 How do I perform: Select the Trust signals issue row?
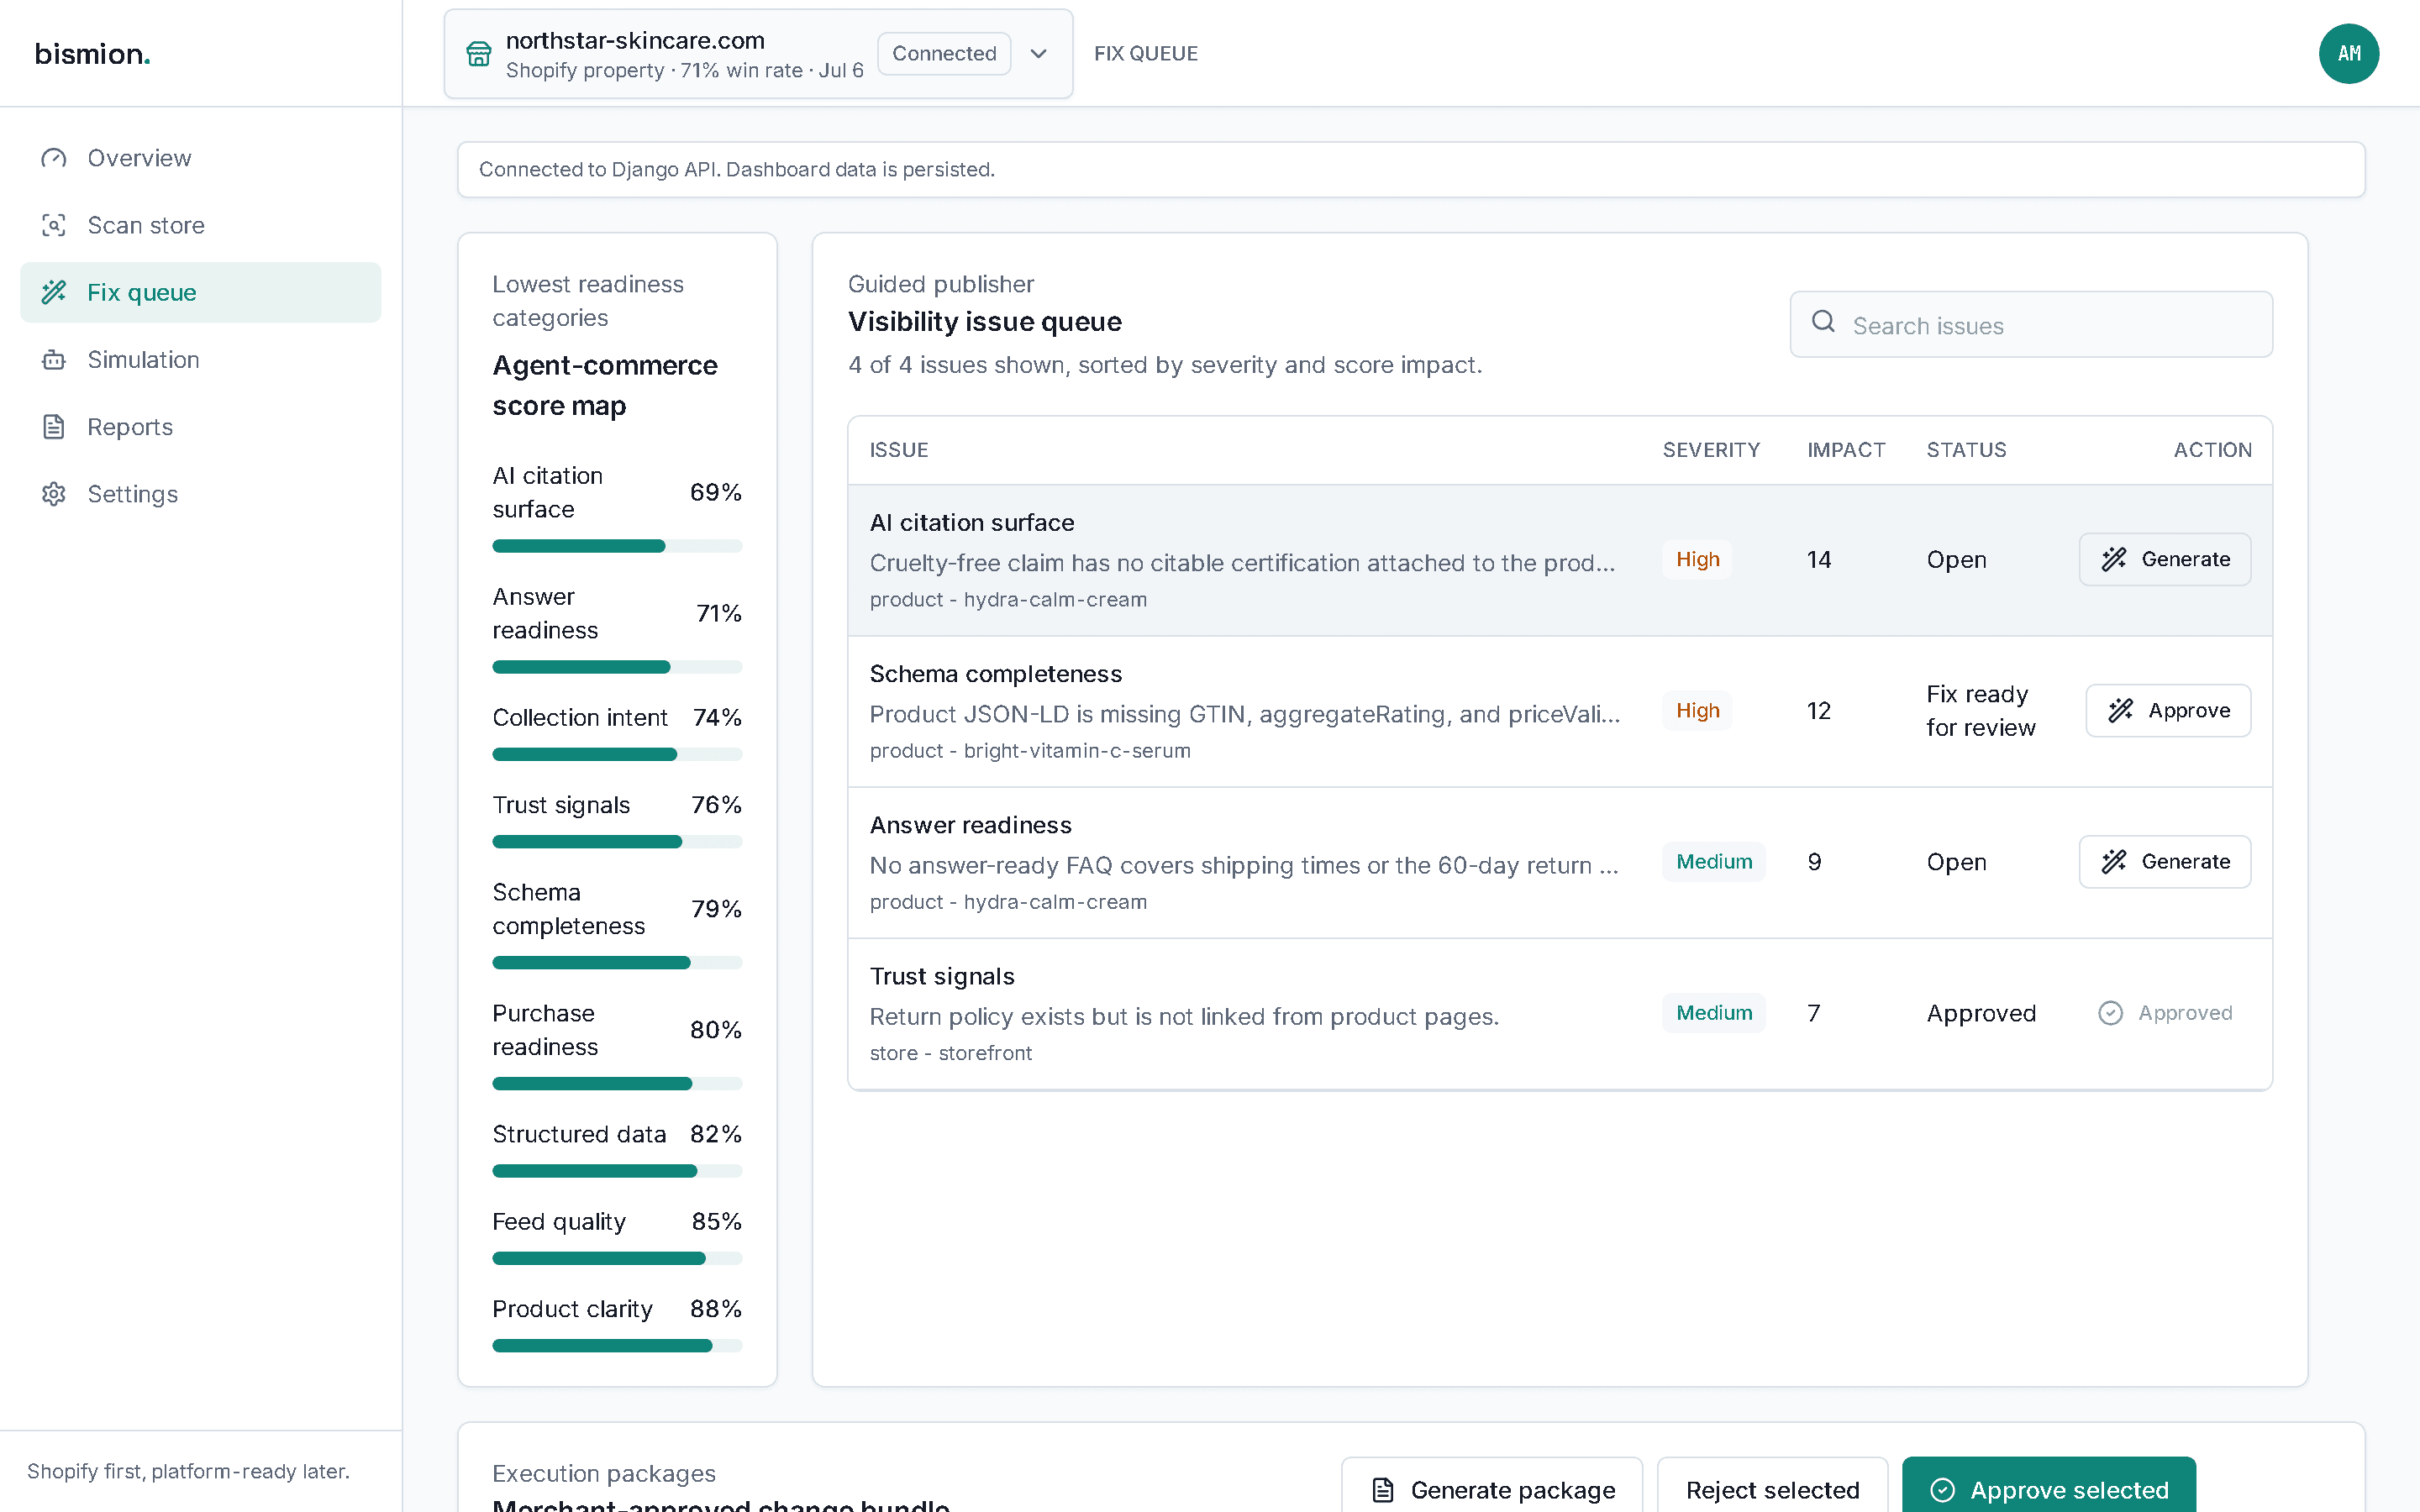pos(1560,1013)
